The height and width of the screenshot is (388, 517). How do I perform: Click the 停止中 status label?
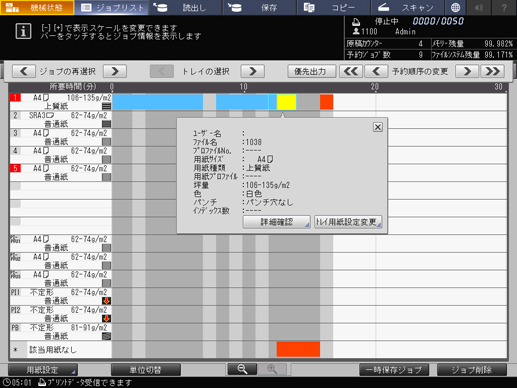click(x=386, y=22)
